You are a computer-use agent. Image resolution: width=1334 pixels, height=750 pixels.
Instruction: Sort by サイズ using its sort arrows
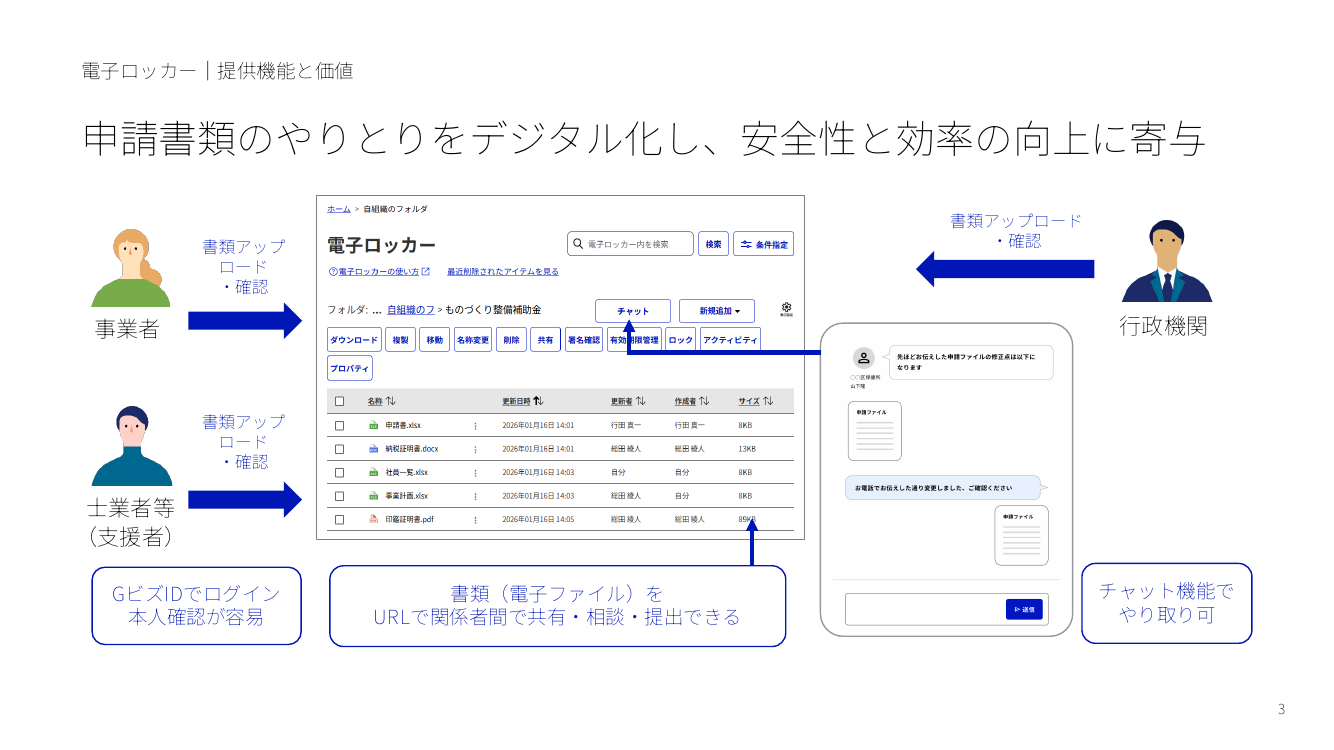[768, 401]
